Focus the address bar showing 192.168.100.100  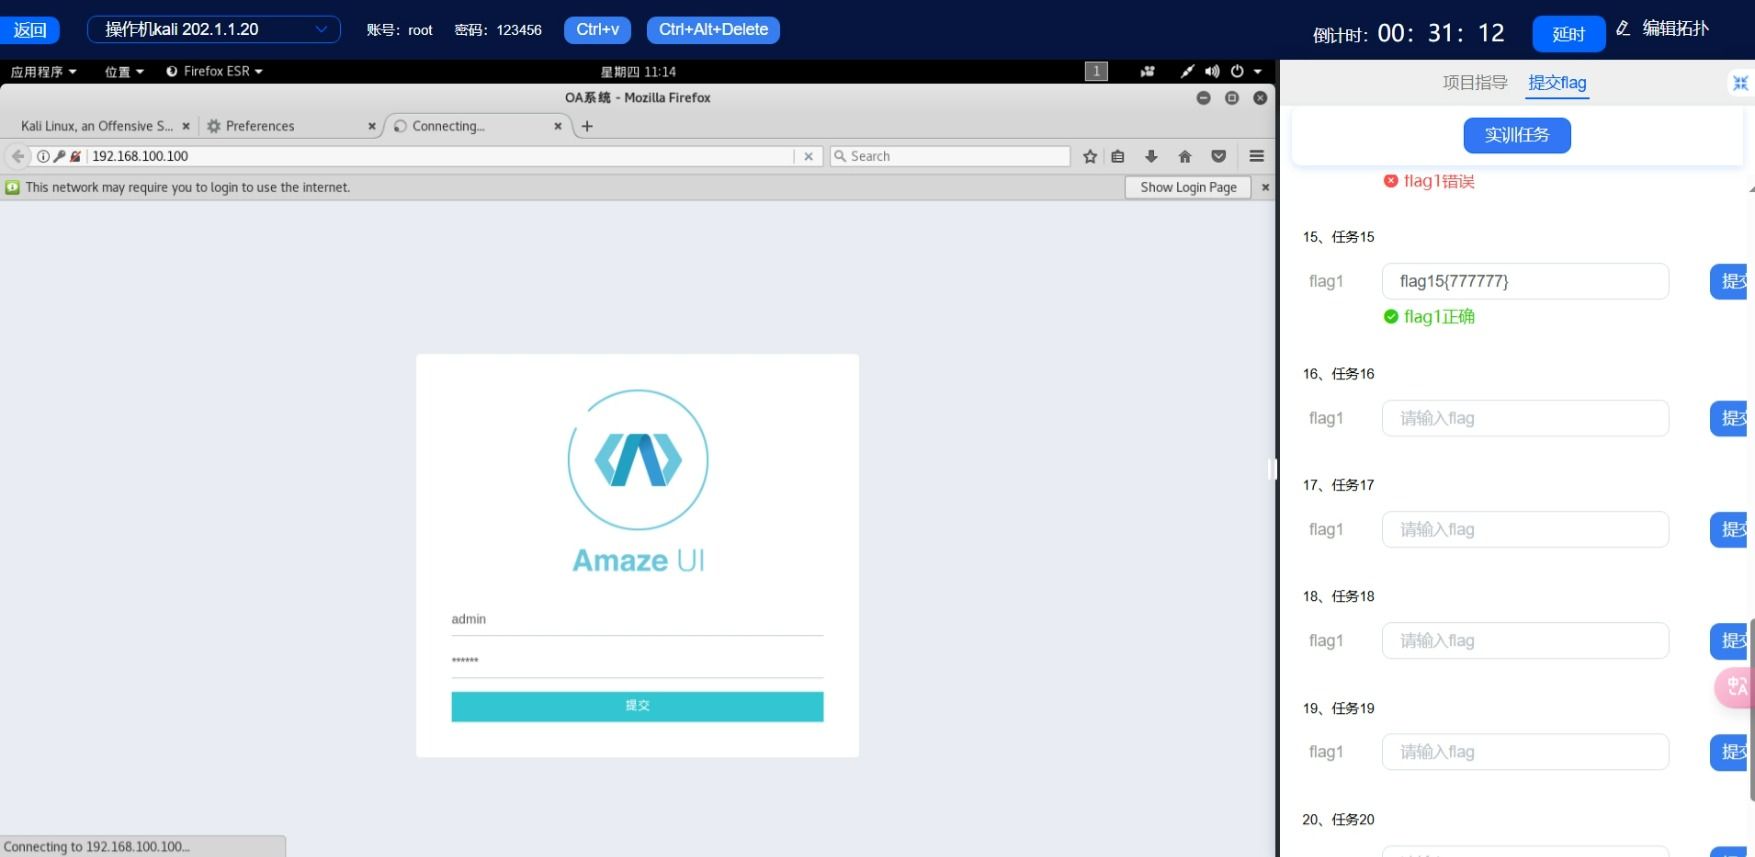440,156
